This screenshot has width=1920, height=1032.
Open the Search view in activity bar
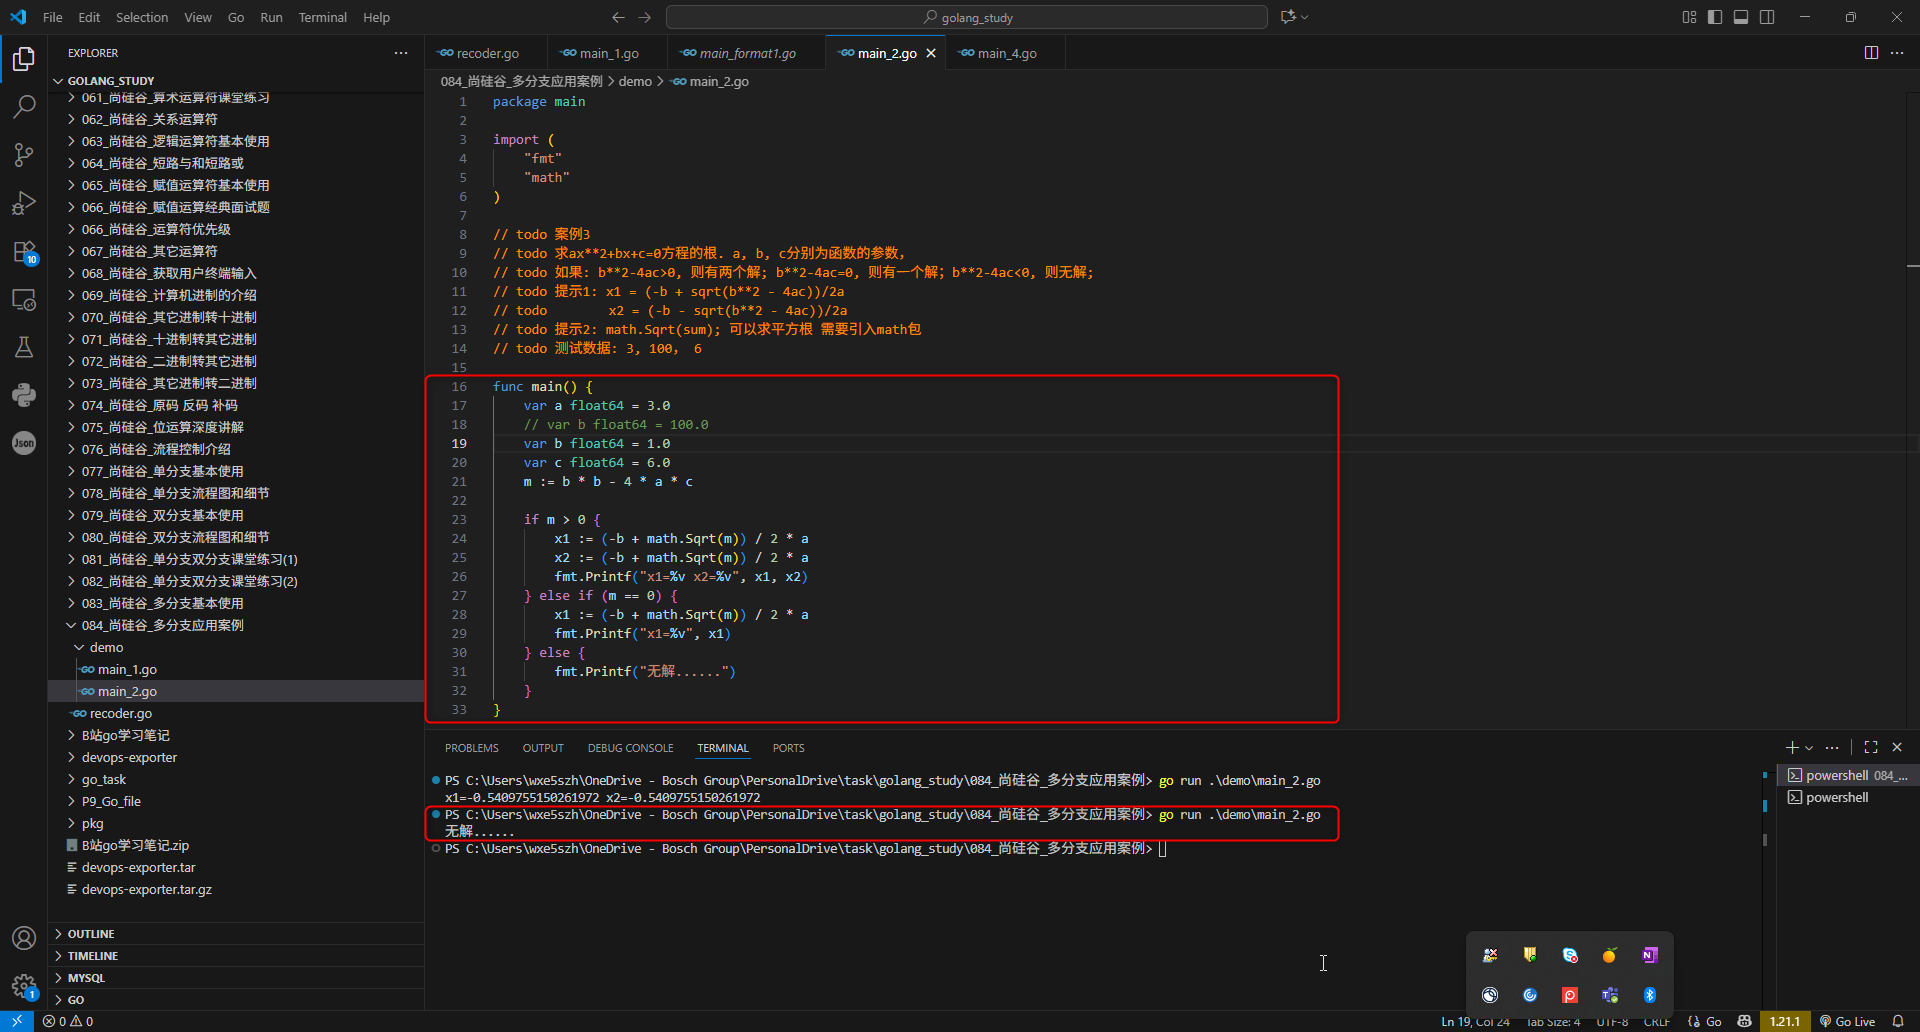pyautogui.click(x=24, y=107)
